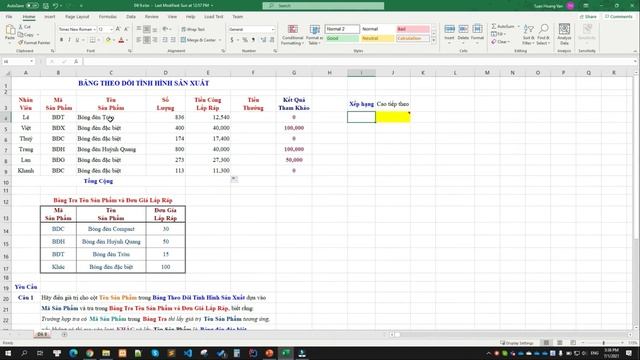640x360 pixels.
Task: Open Sort & Filter menu
Action: [528, 35]
